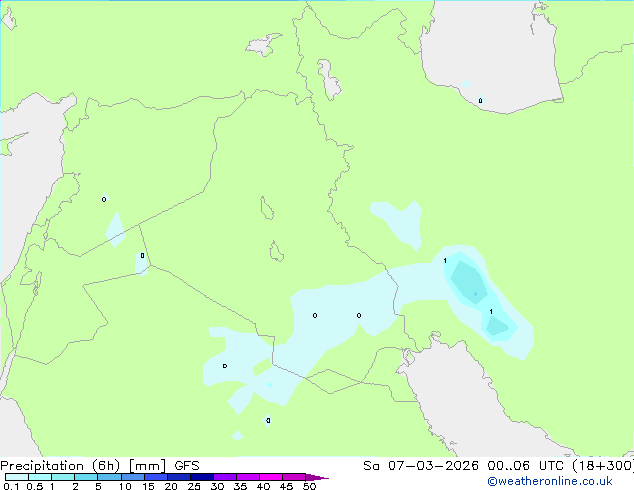Image resolution: width=634 pixels, height=490 pixels.
Task: Click the '(18+300)' forecast run text
Action: click(x=603, y=466)
